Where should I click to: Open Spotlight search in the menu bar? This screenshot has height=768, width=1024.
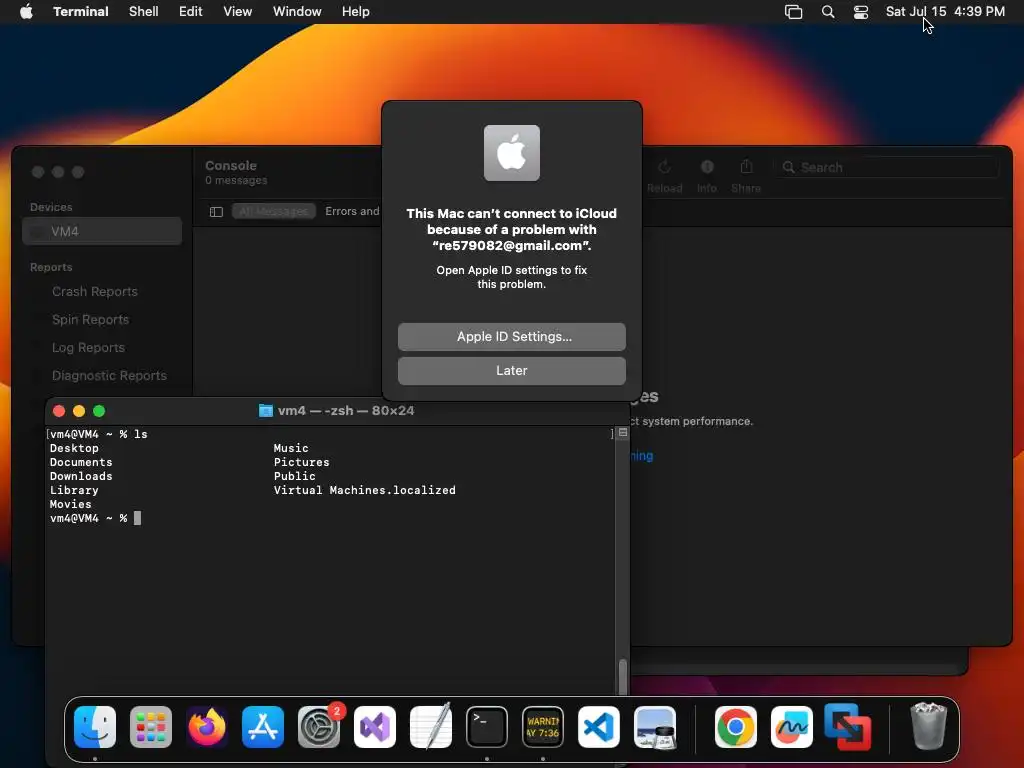pyautogui.click(x=827, y=12)
